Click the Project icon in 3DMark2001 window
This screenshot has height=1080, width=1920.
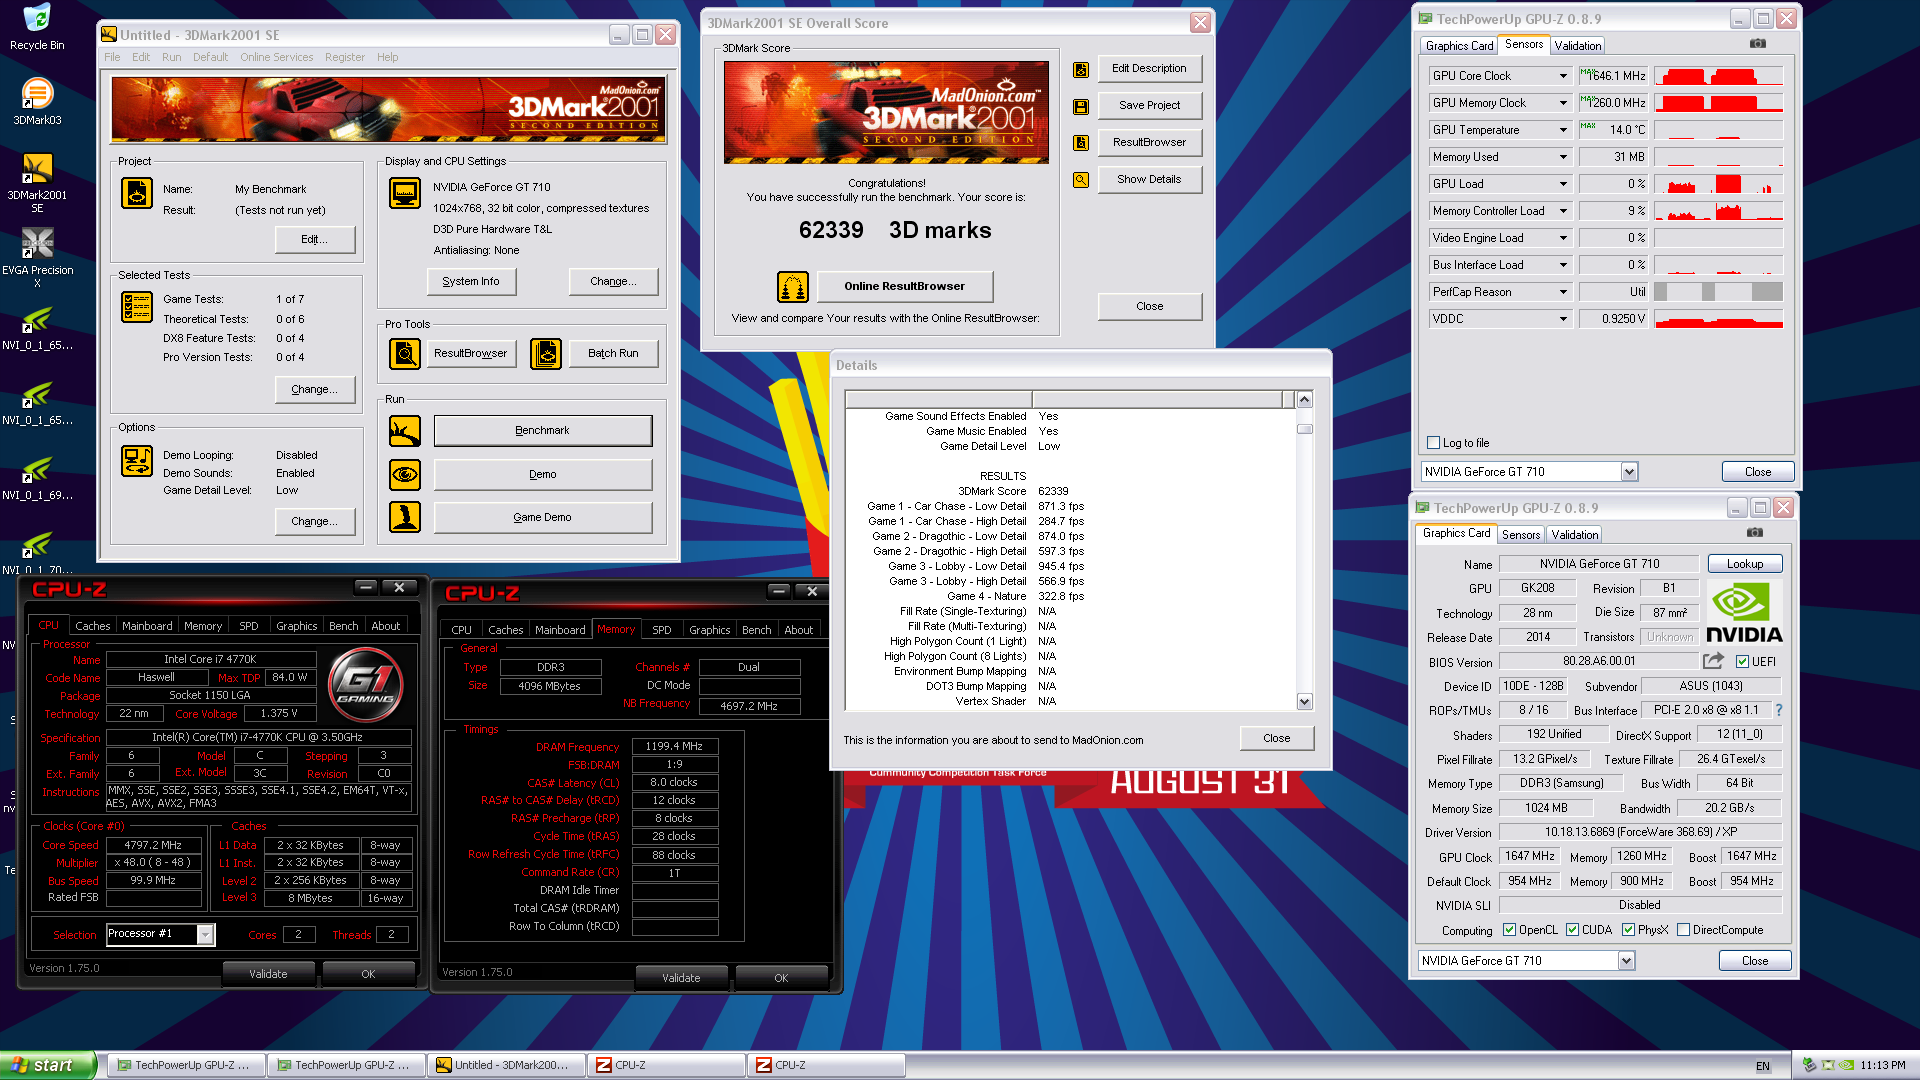coord(137,193)
